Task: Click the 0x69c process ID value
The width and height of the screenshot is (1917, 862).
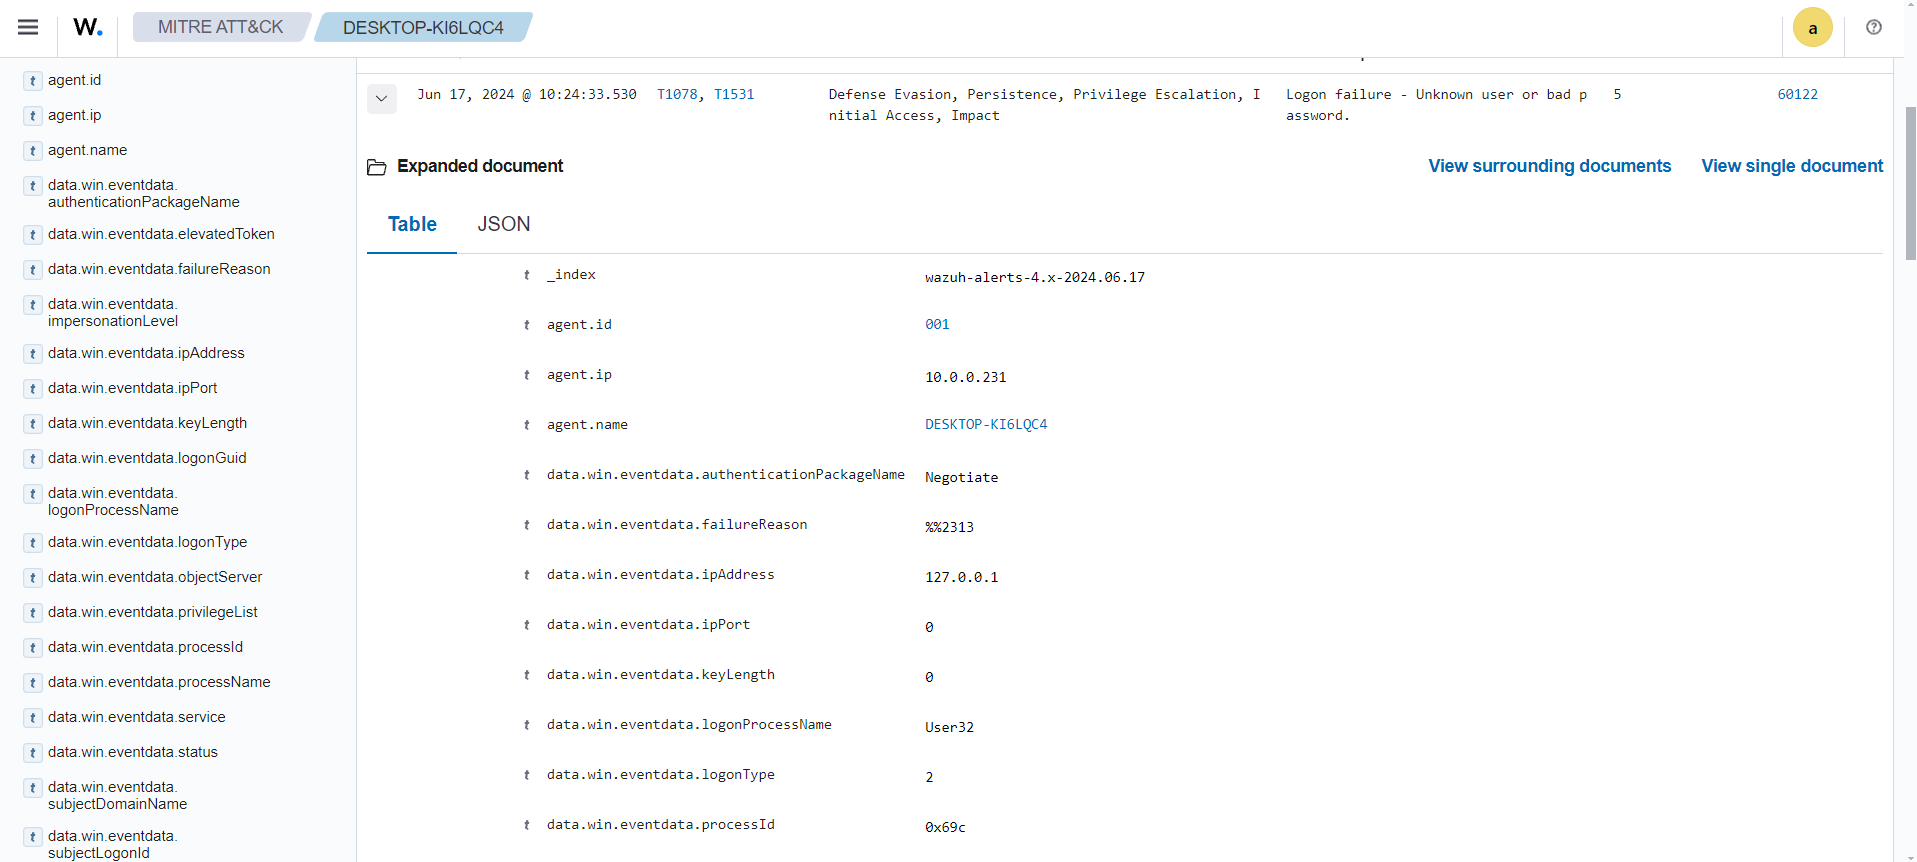Action: [x=945, y=827]
